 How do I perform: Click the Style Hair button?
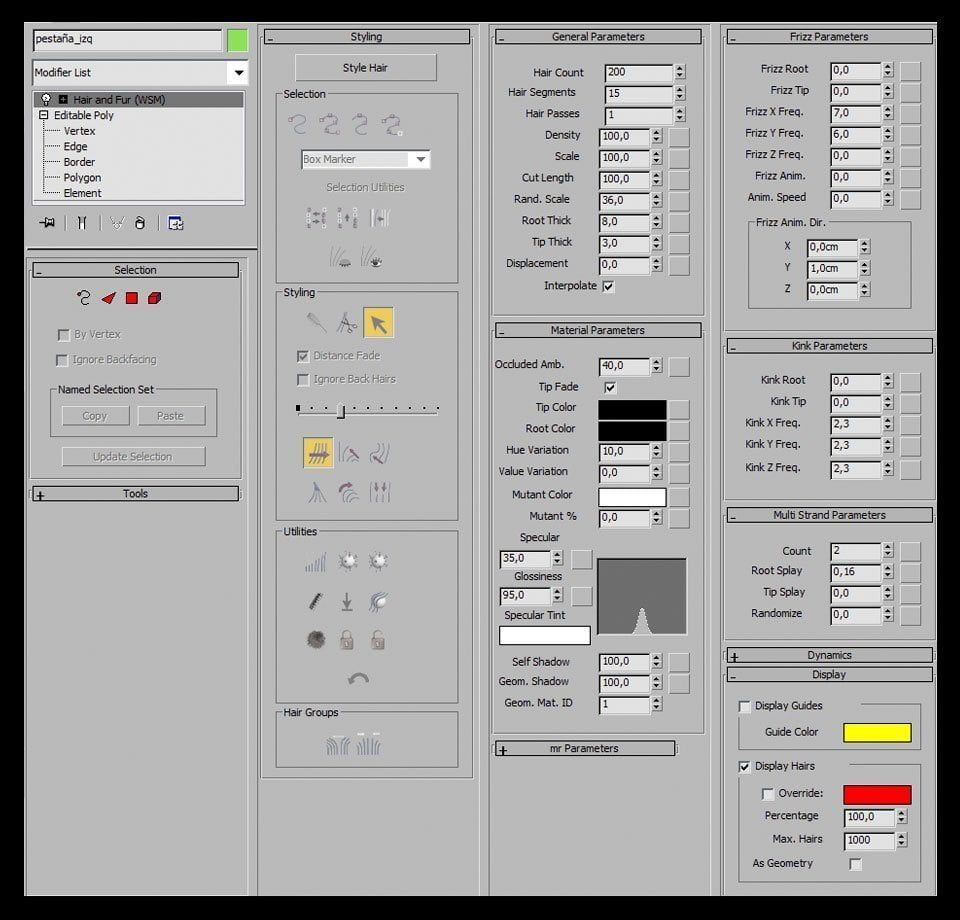point(366,68)
